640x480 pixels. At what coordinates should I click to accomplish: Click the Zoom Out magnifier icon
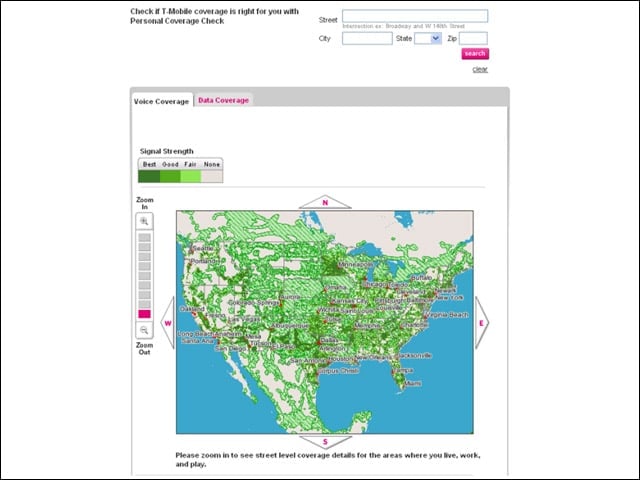click(144, 330)
